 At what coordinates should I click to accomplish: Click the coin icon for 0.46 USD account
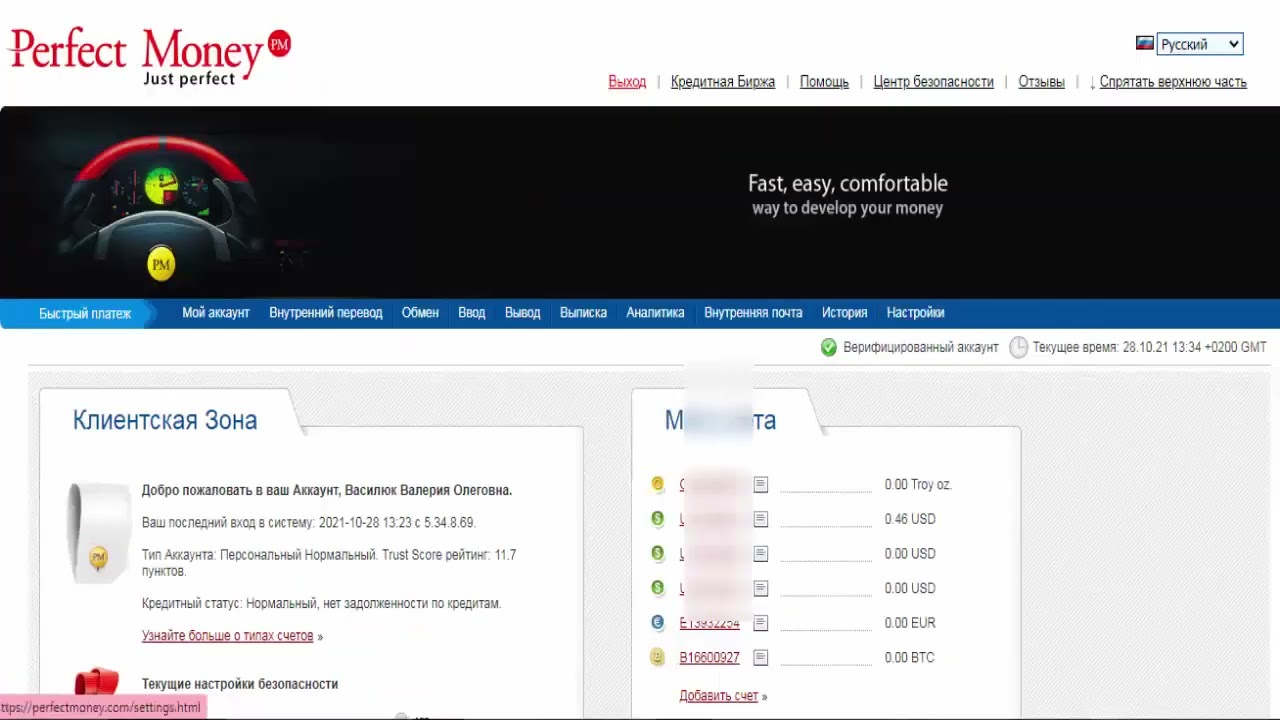coord(657,519)
